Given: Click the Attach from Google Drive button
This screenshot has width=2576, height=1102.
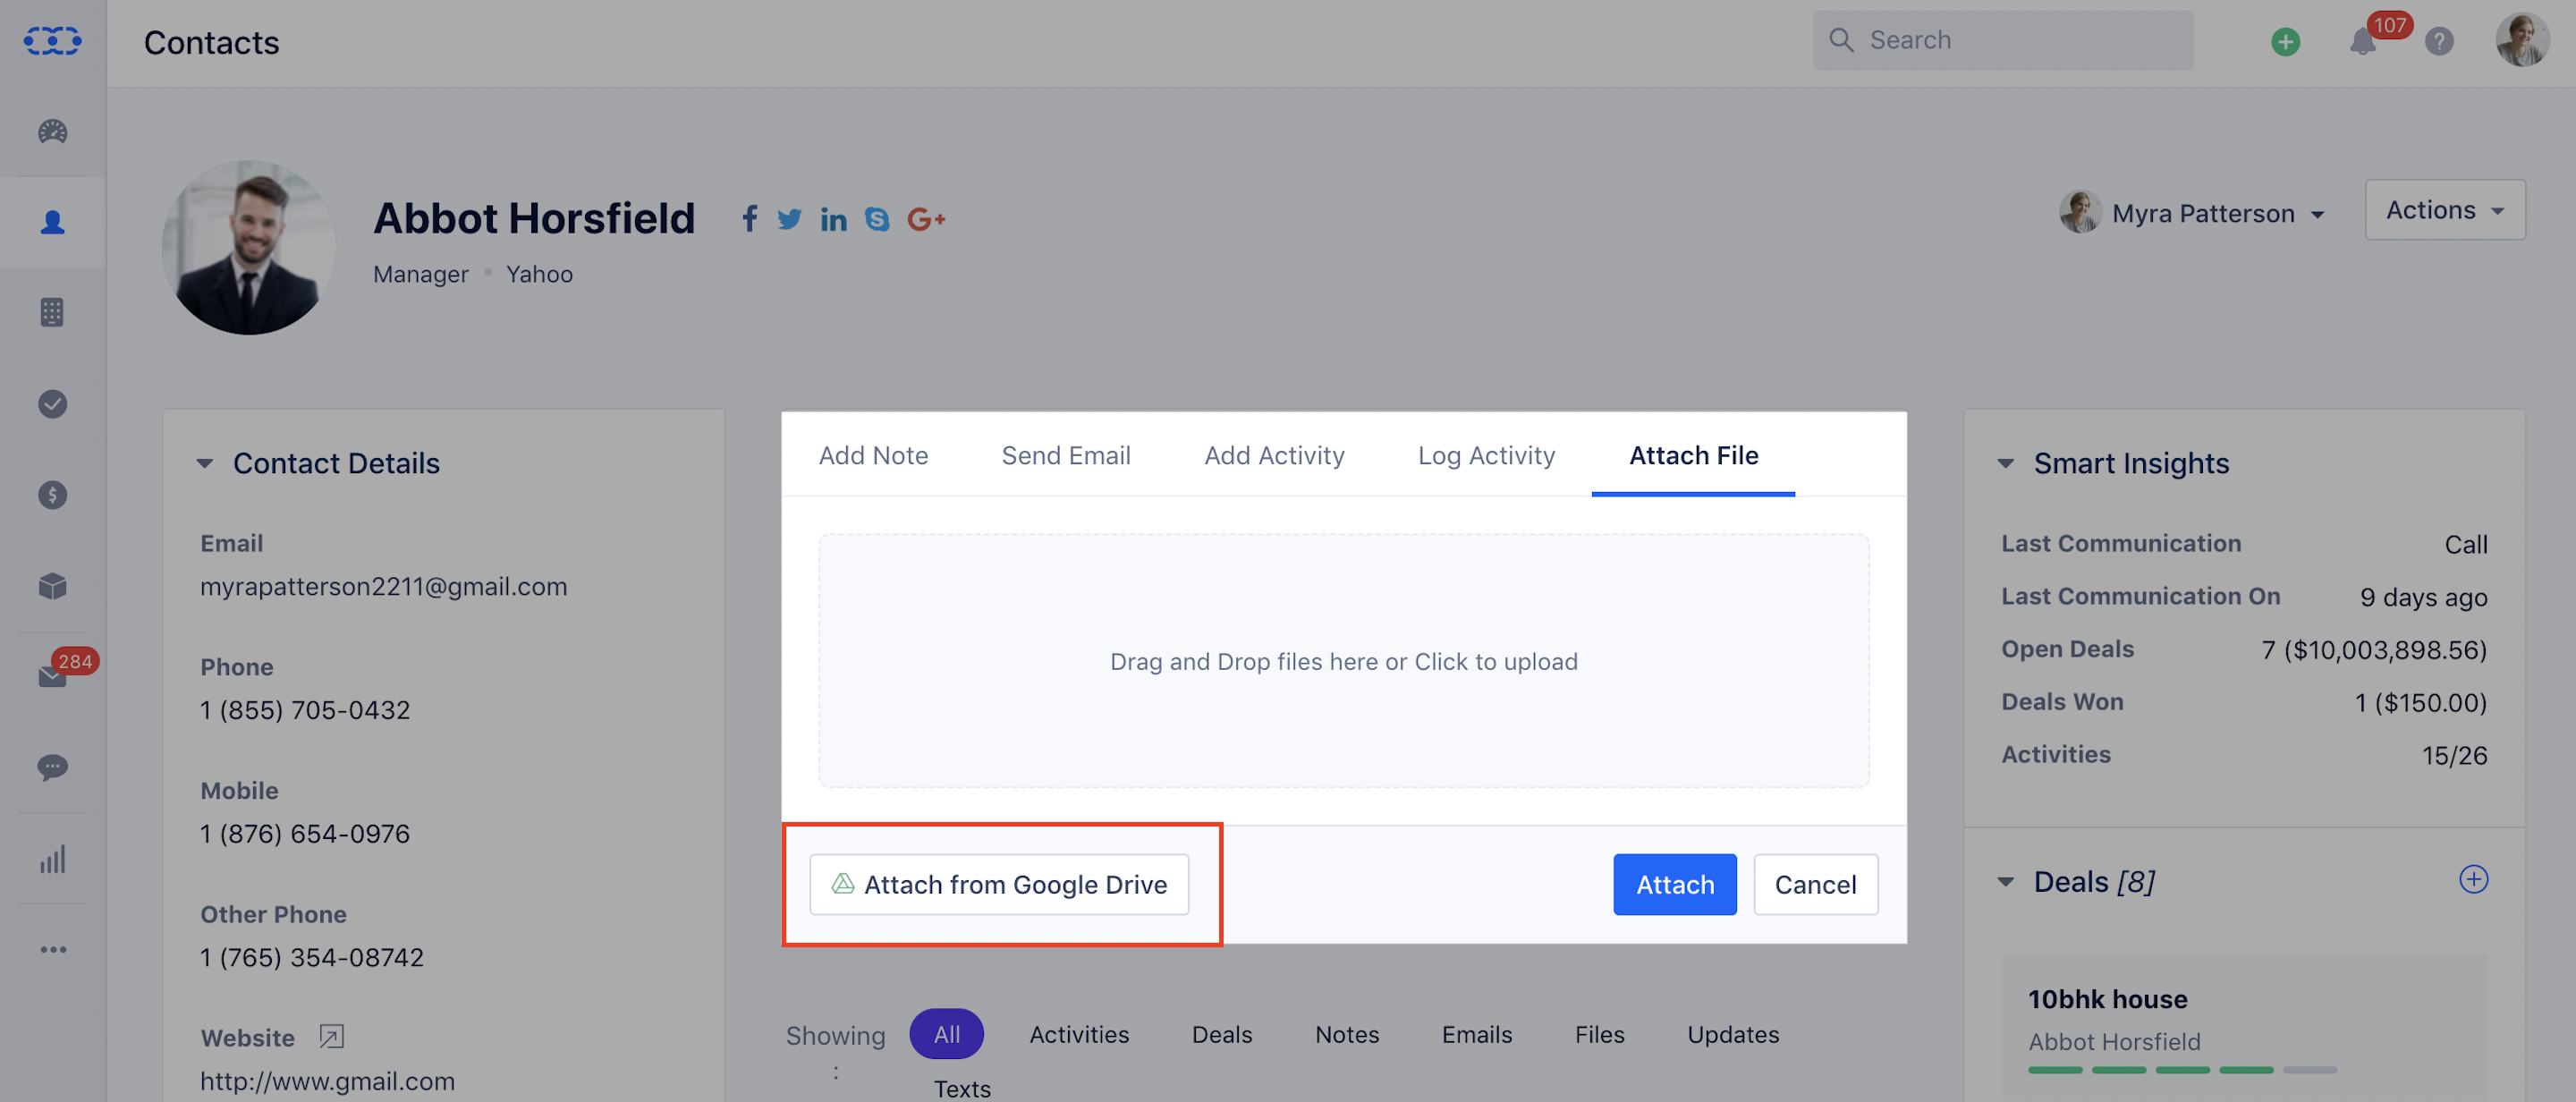Looking at the screenshot, I should tap(999, 884).
